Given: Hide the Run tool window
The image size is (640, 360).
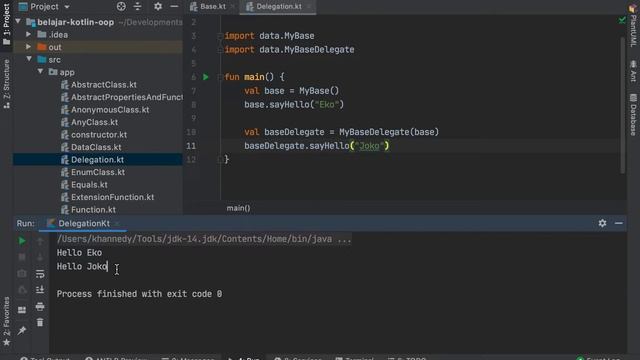Looking at the screenshot, I should click(619, 223).
